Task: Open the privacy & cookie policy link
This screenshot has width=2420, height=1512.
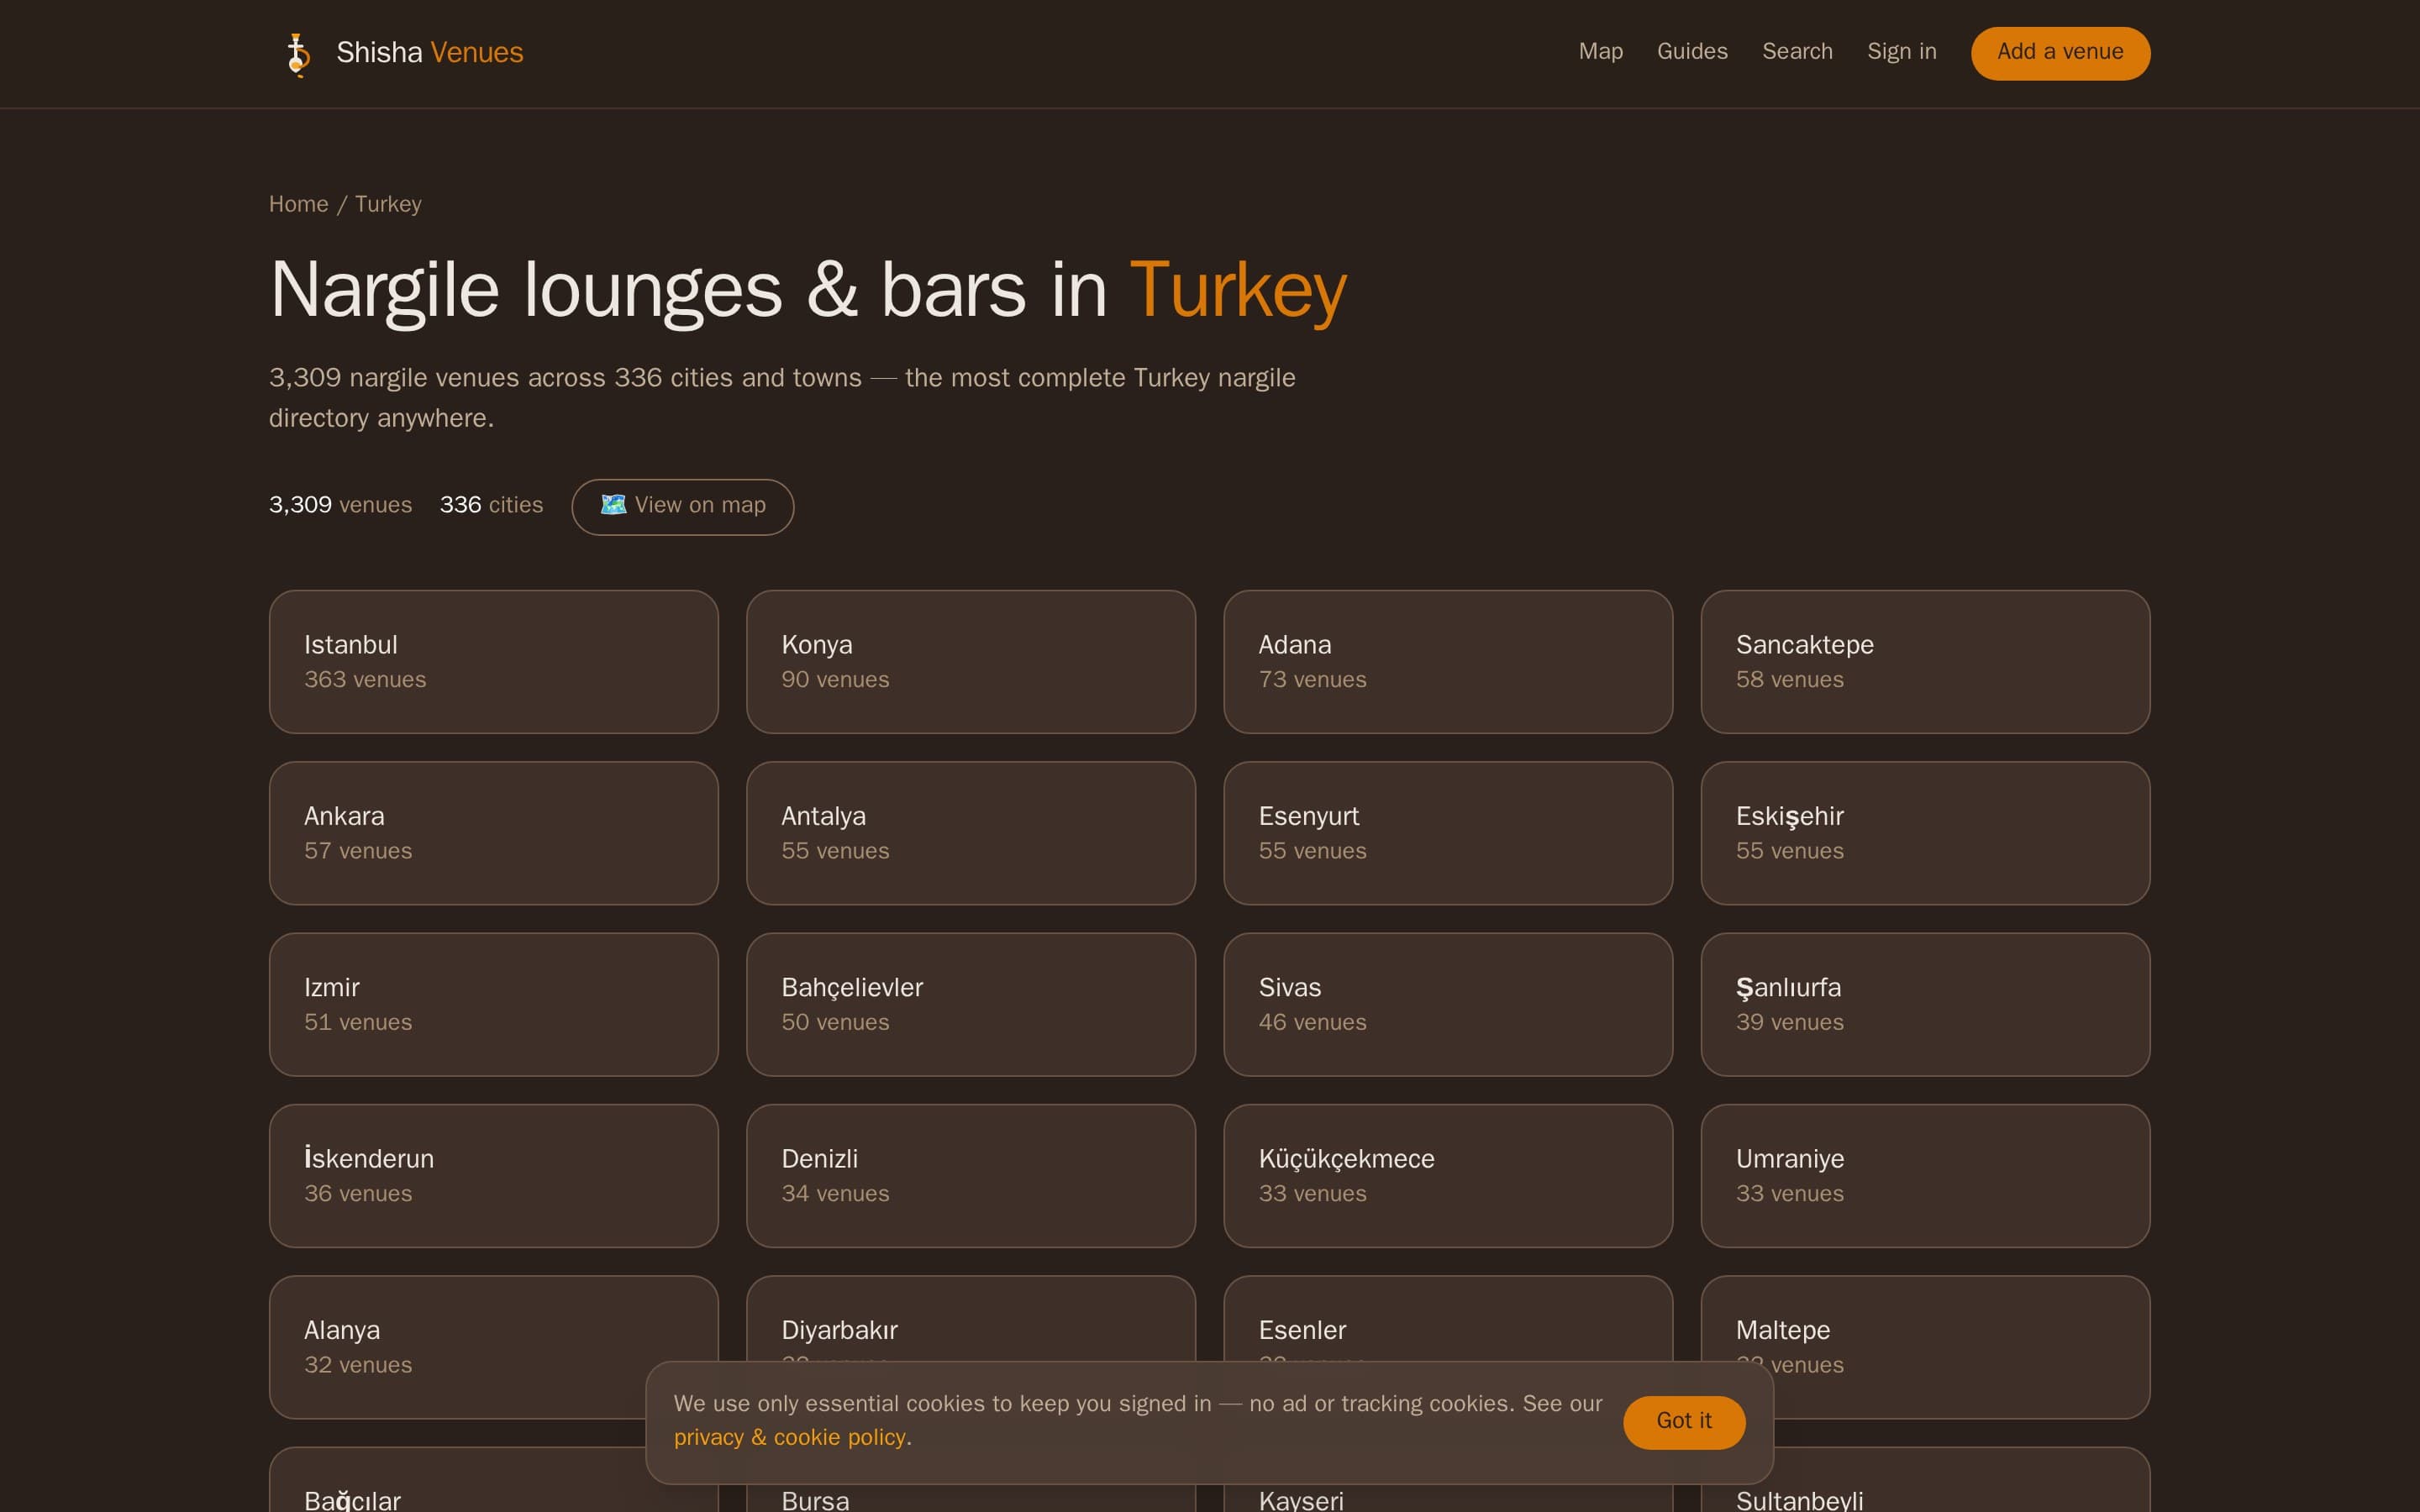Action: (790, 1437)
